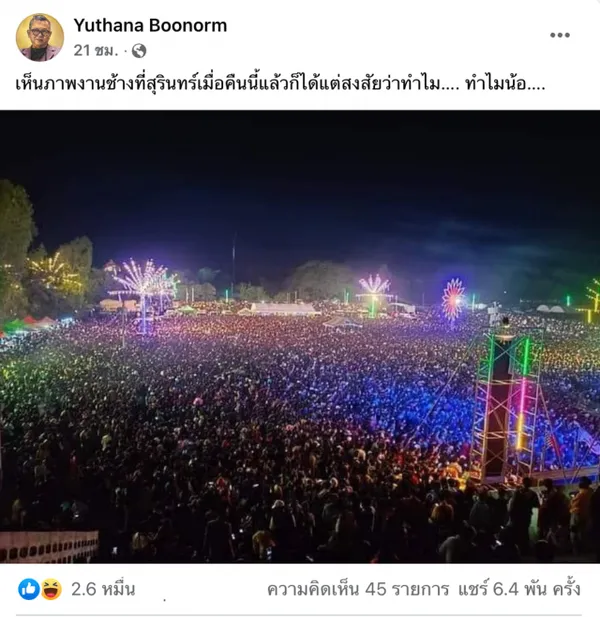Image resolution: width=600 pixels, height=617 pixels.
Task: Open the 21 ชม. timestamp link
Action: 96,51
